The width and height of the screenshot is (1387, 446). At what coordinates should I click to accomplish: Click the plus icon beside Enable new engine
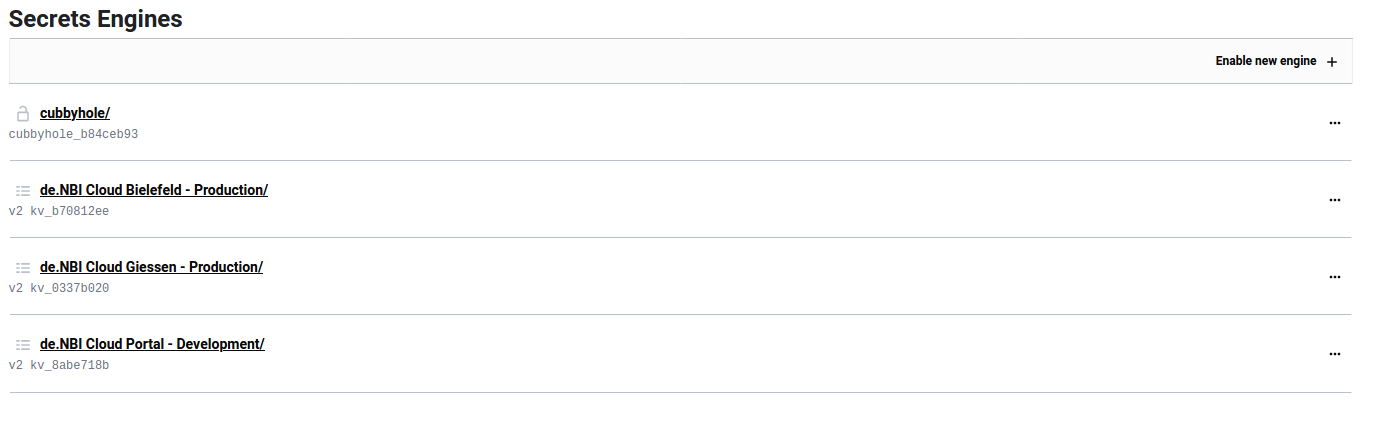[x=1331, y=62]
